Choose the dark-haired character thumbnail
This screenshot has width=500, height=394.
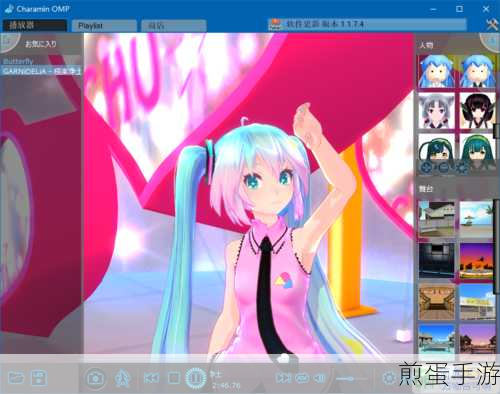[477, 111]
